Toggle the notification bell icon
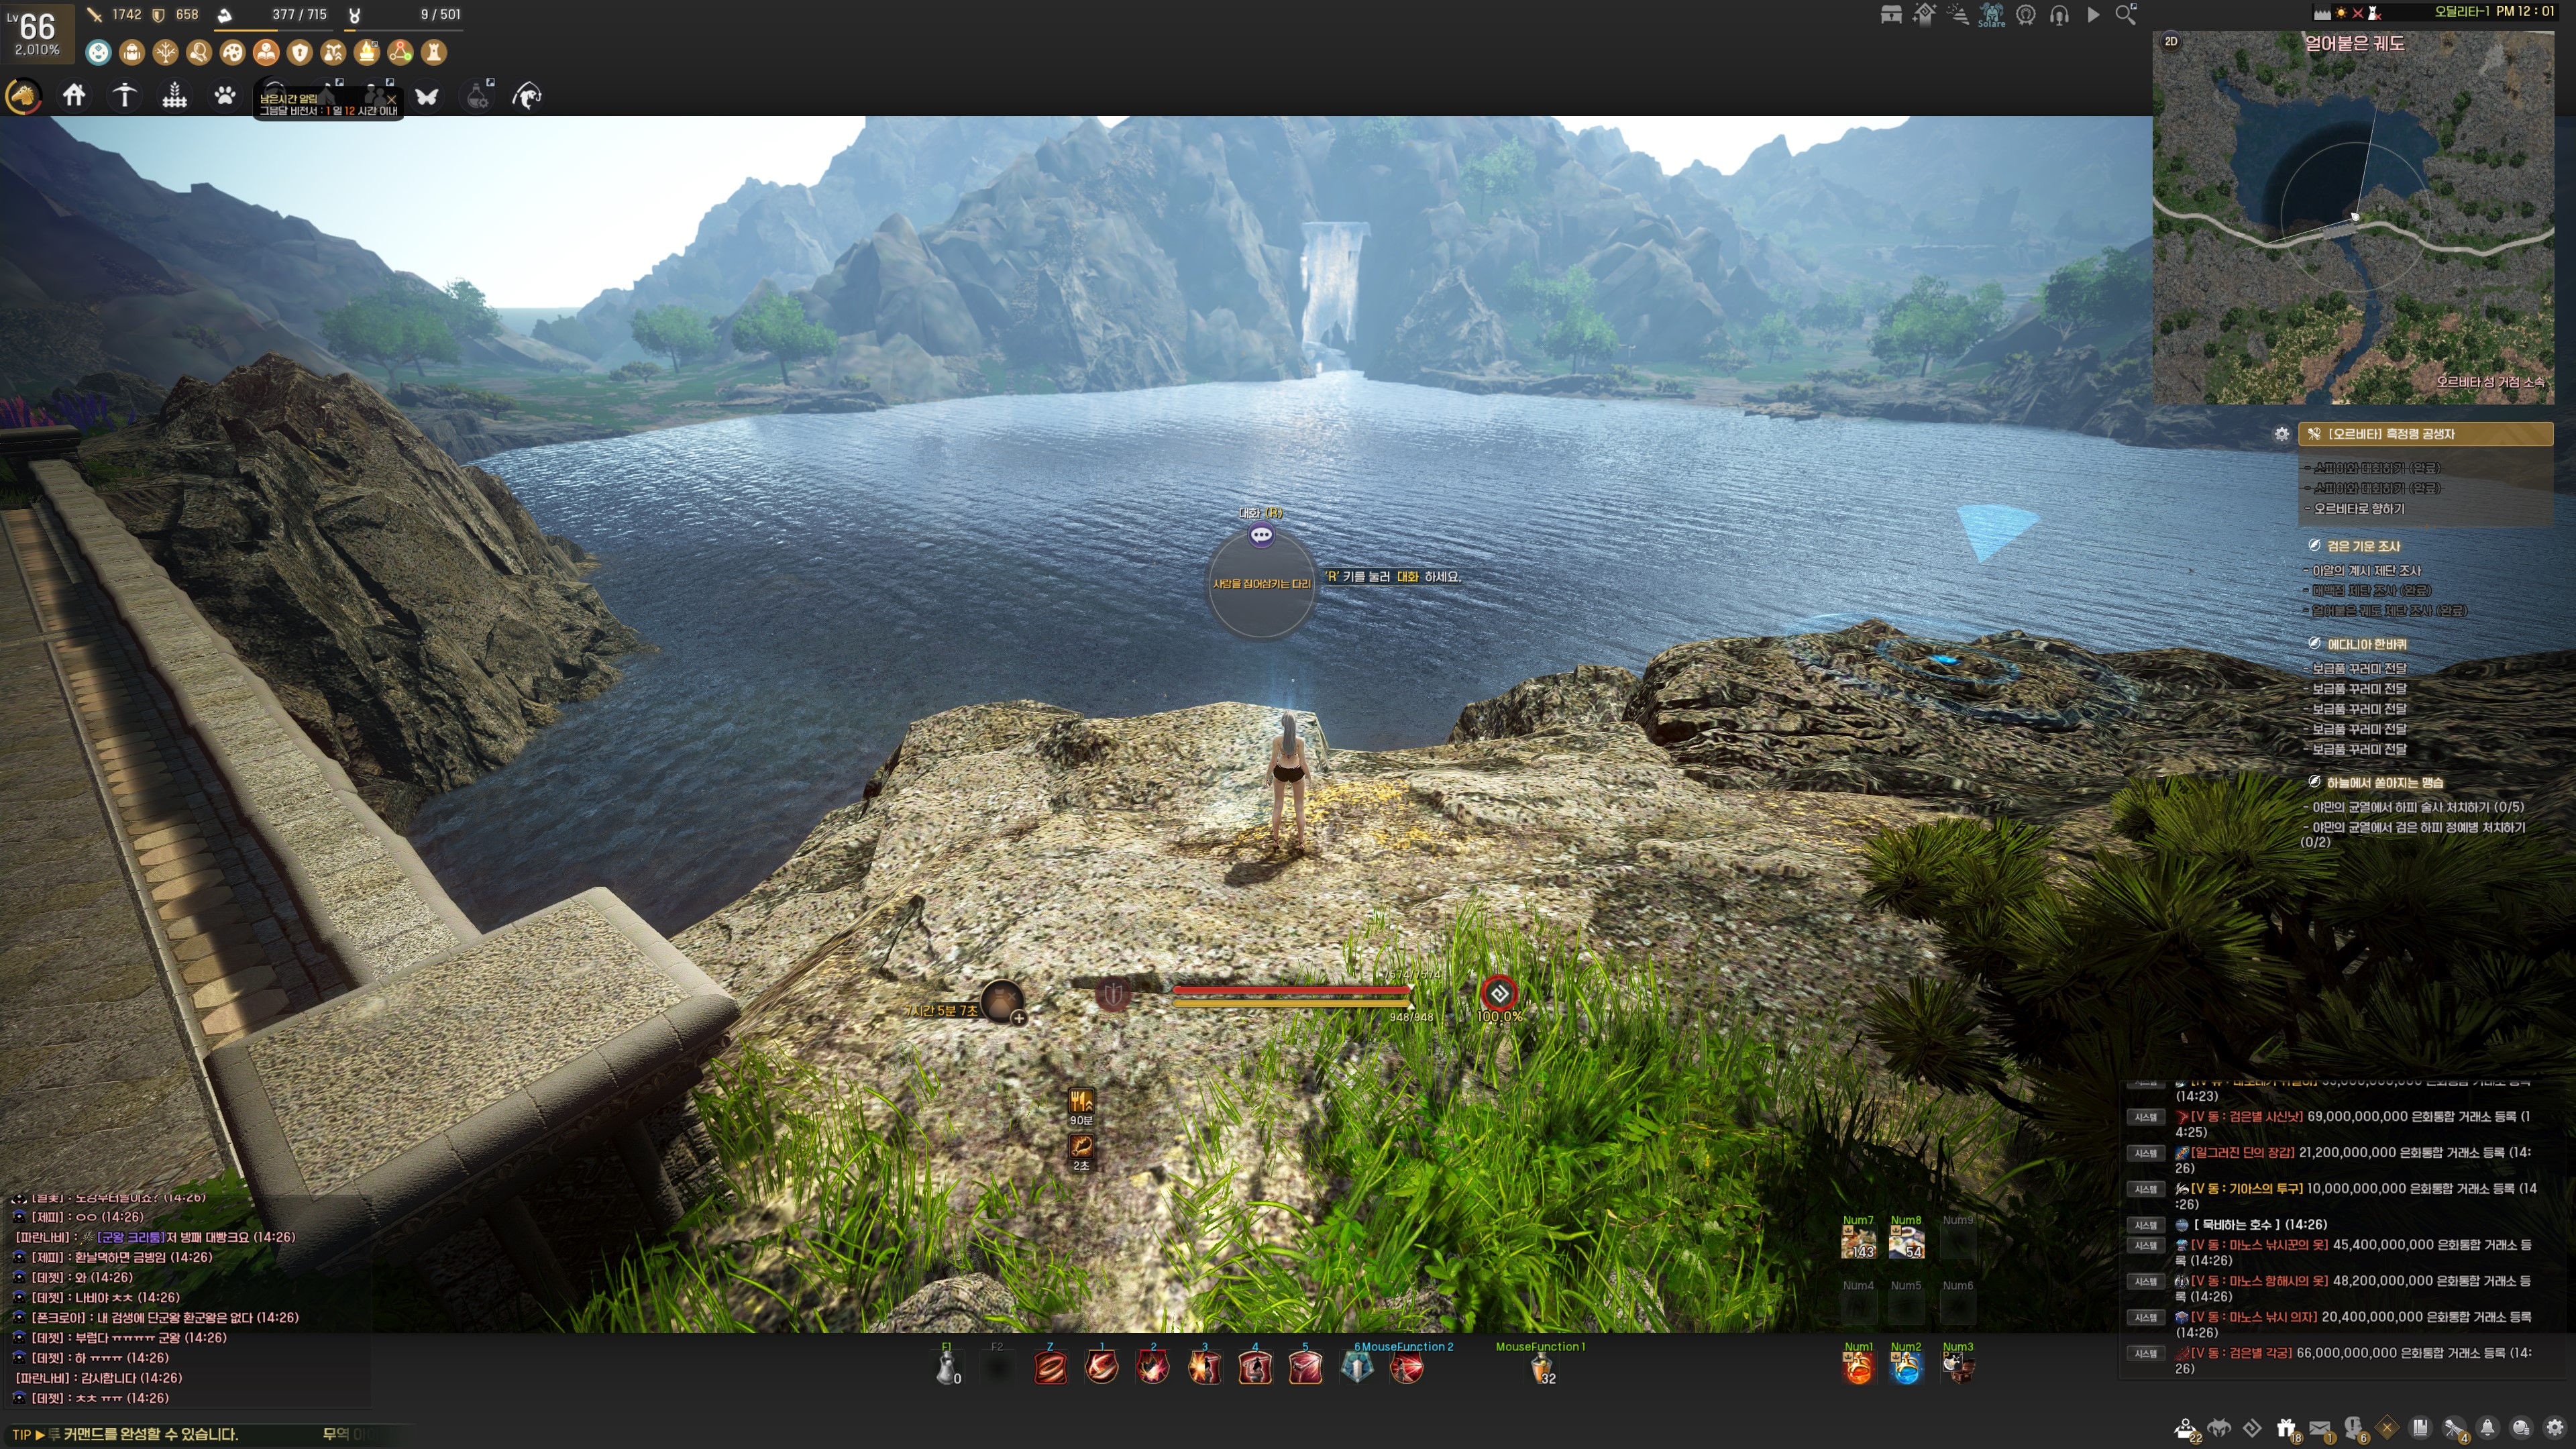The height and width of the screenshot is (1449, 2576). [2488, 1427]
